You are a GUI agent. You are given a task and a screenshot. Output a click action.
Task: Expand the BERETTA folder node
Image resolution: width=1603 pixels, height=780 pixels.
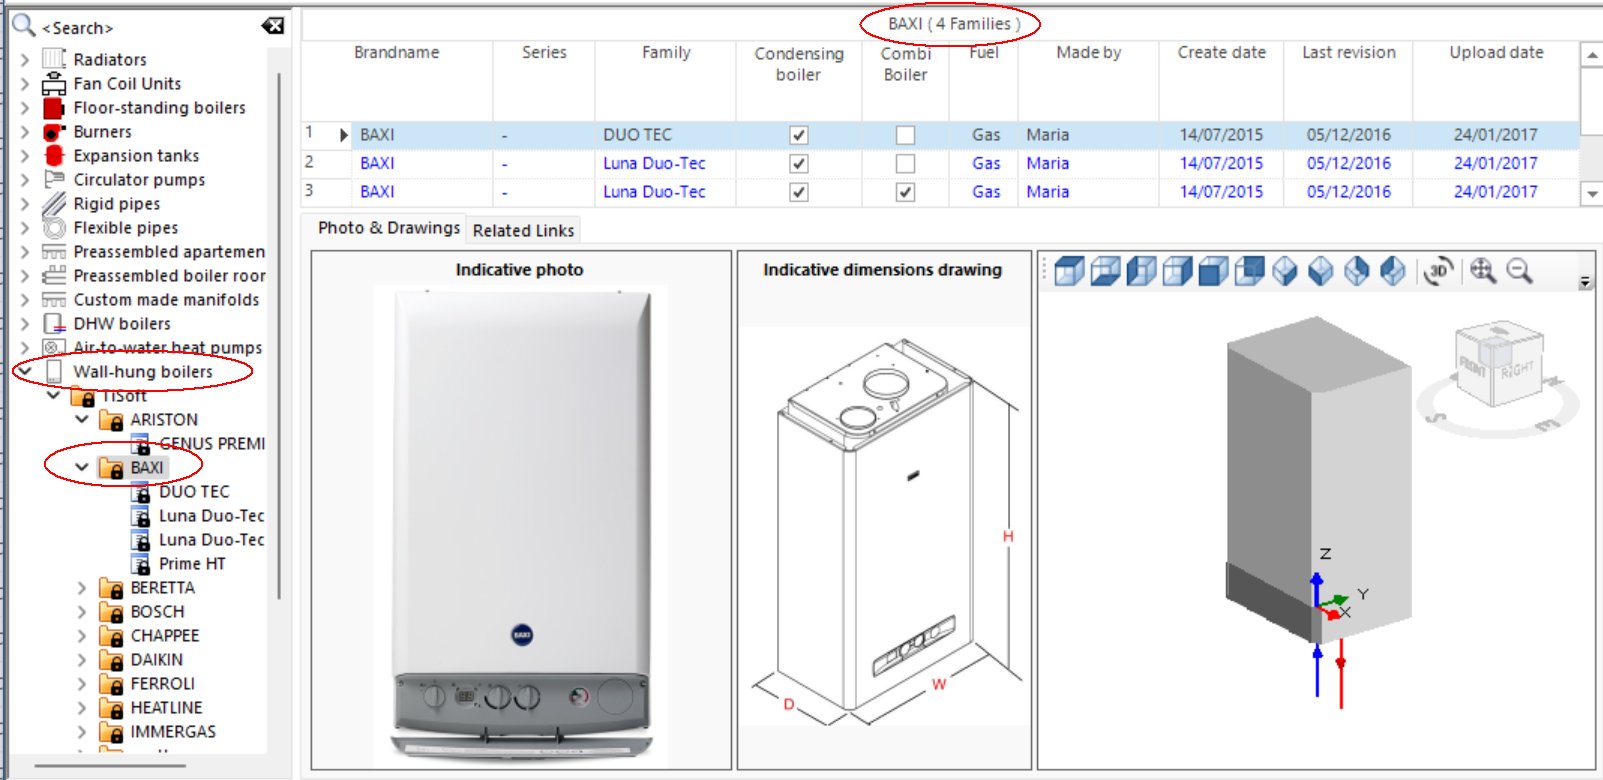[82, 588]
